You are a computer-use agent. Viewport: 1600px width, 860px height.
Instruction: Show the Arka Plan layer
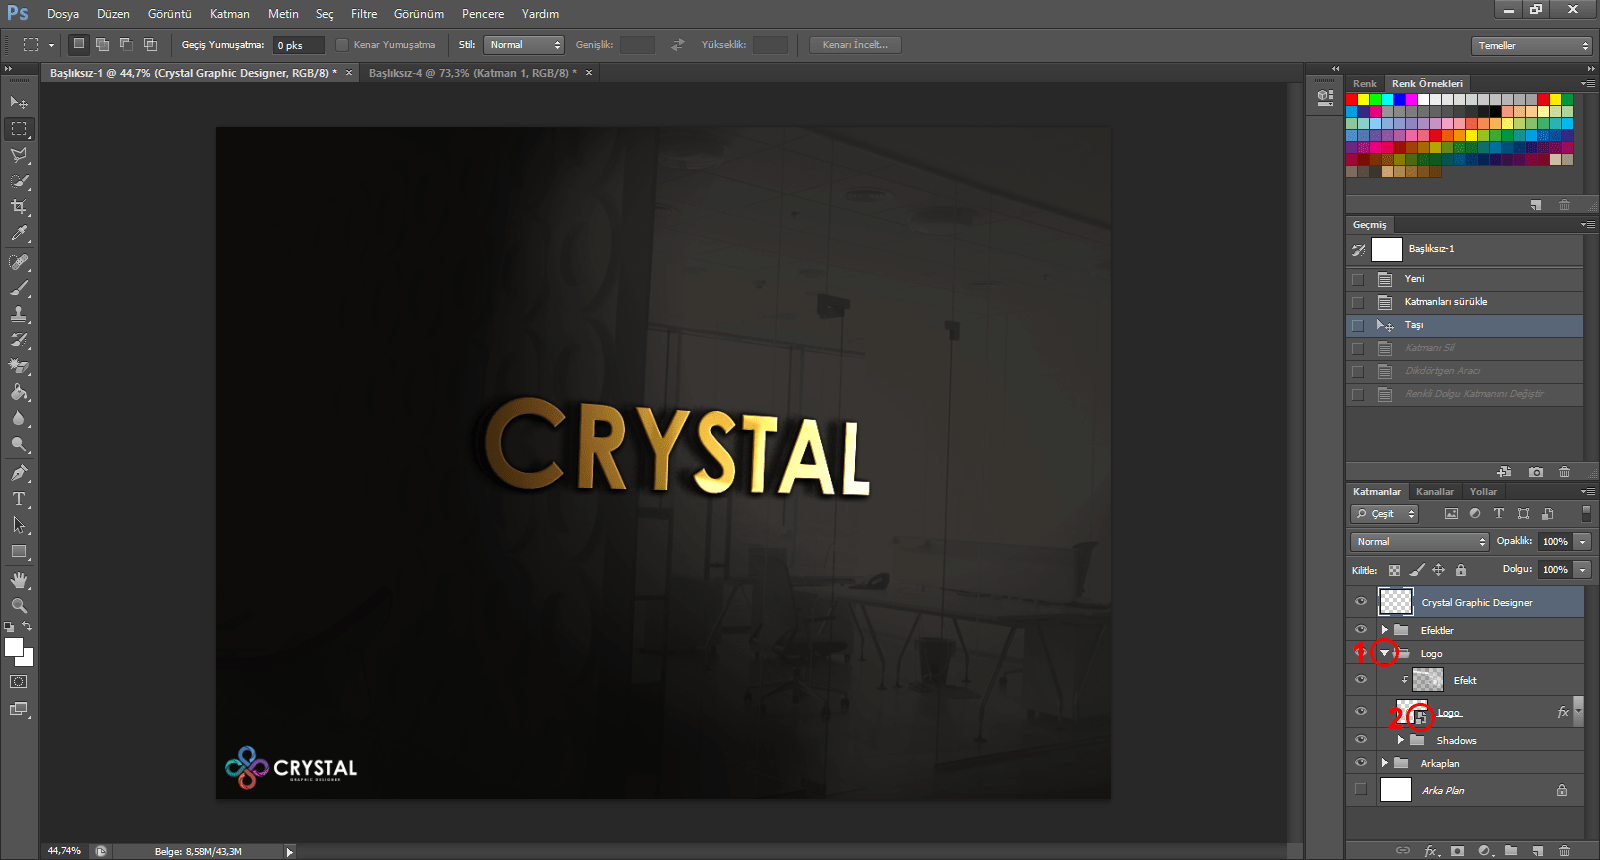point(1360,790)
